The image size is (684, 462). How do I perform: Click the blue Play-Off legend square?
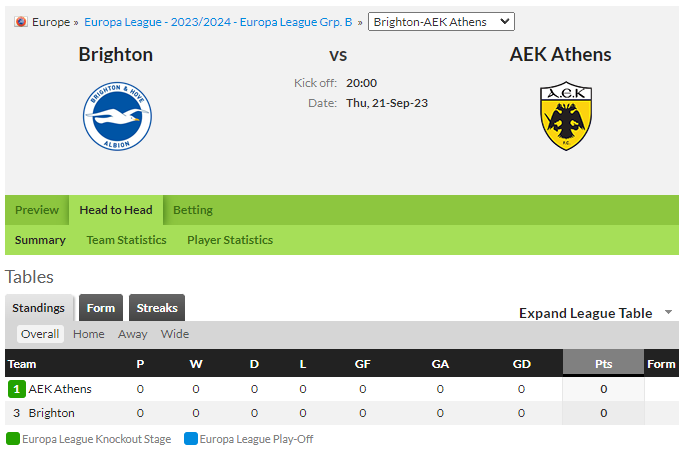191,439
